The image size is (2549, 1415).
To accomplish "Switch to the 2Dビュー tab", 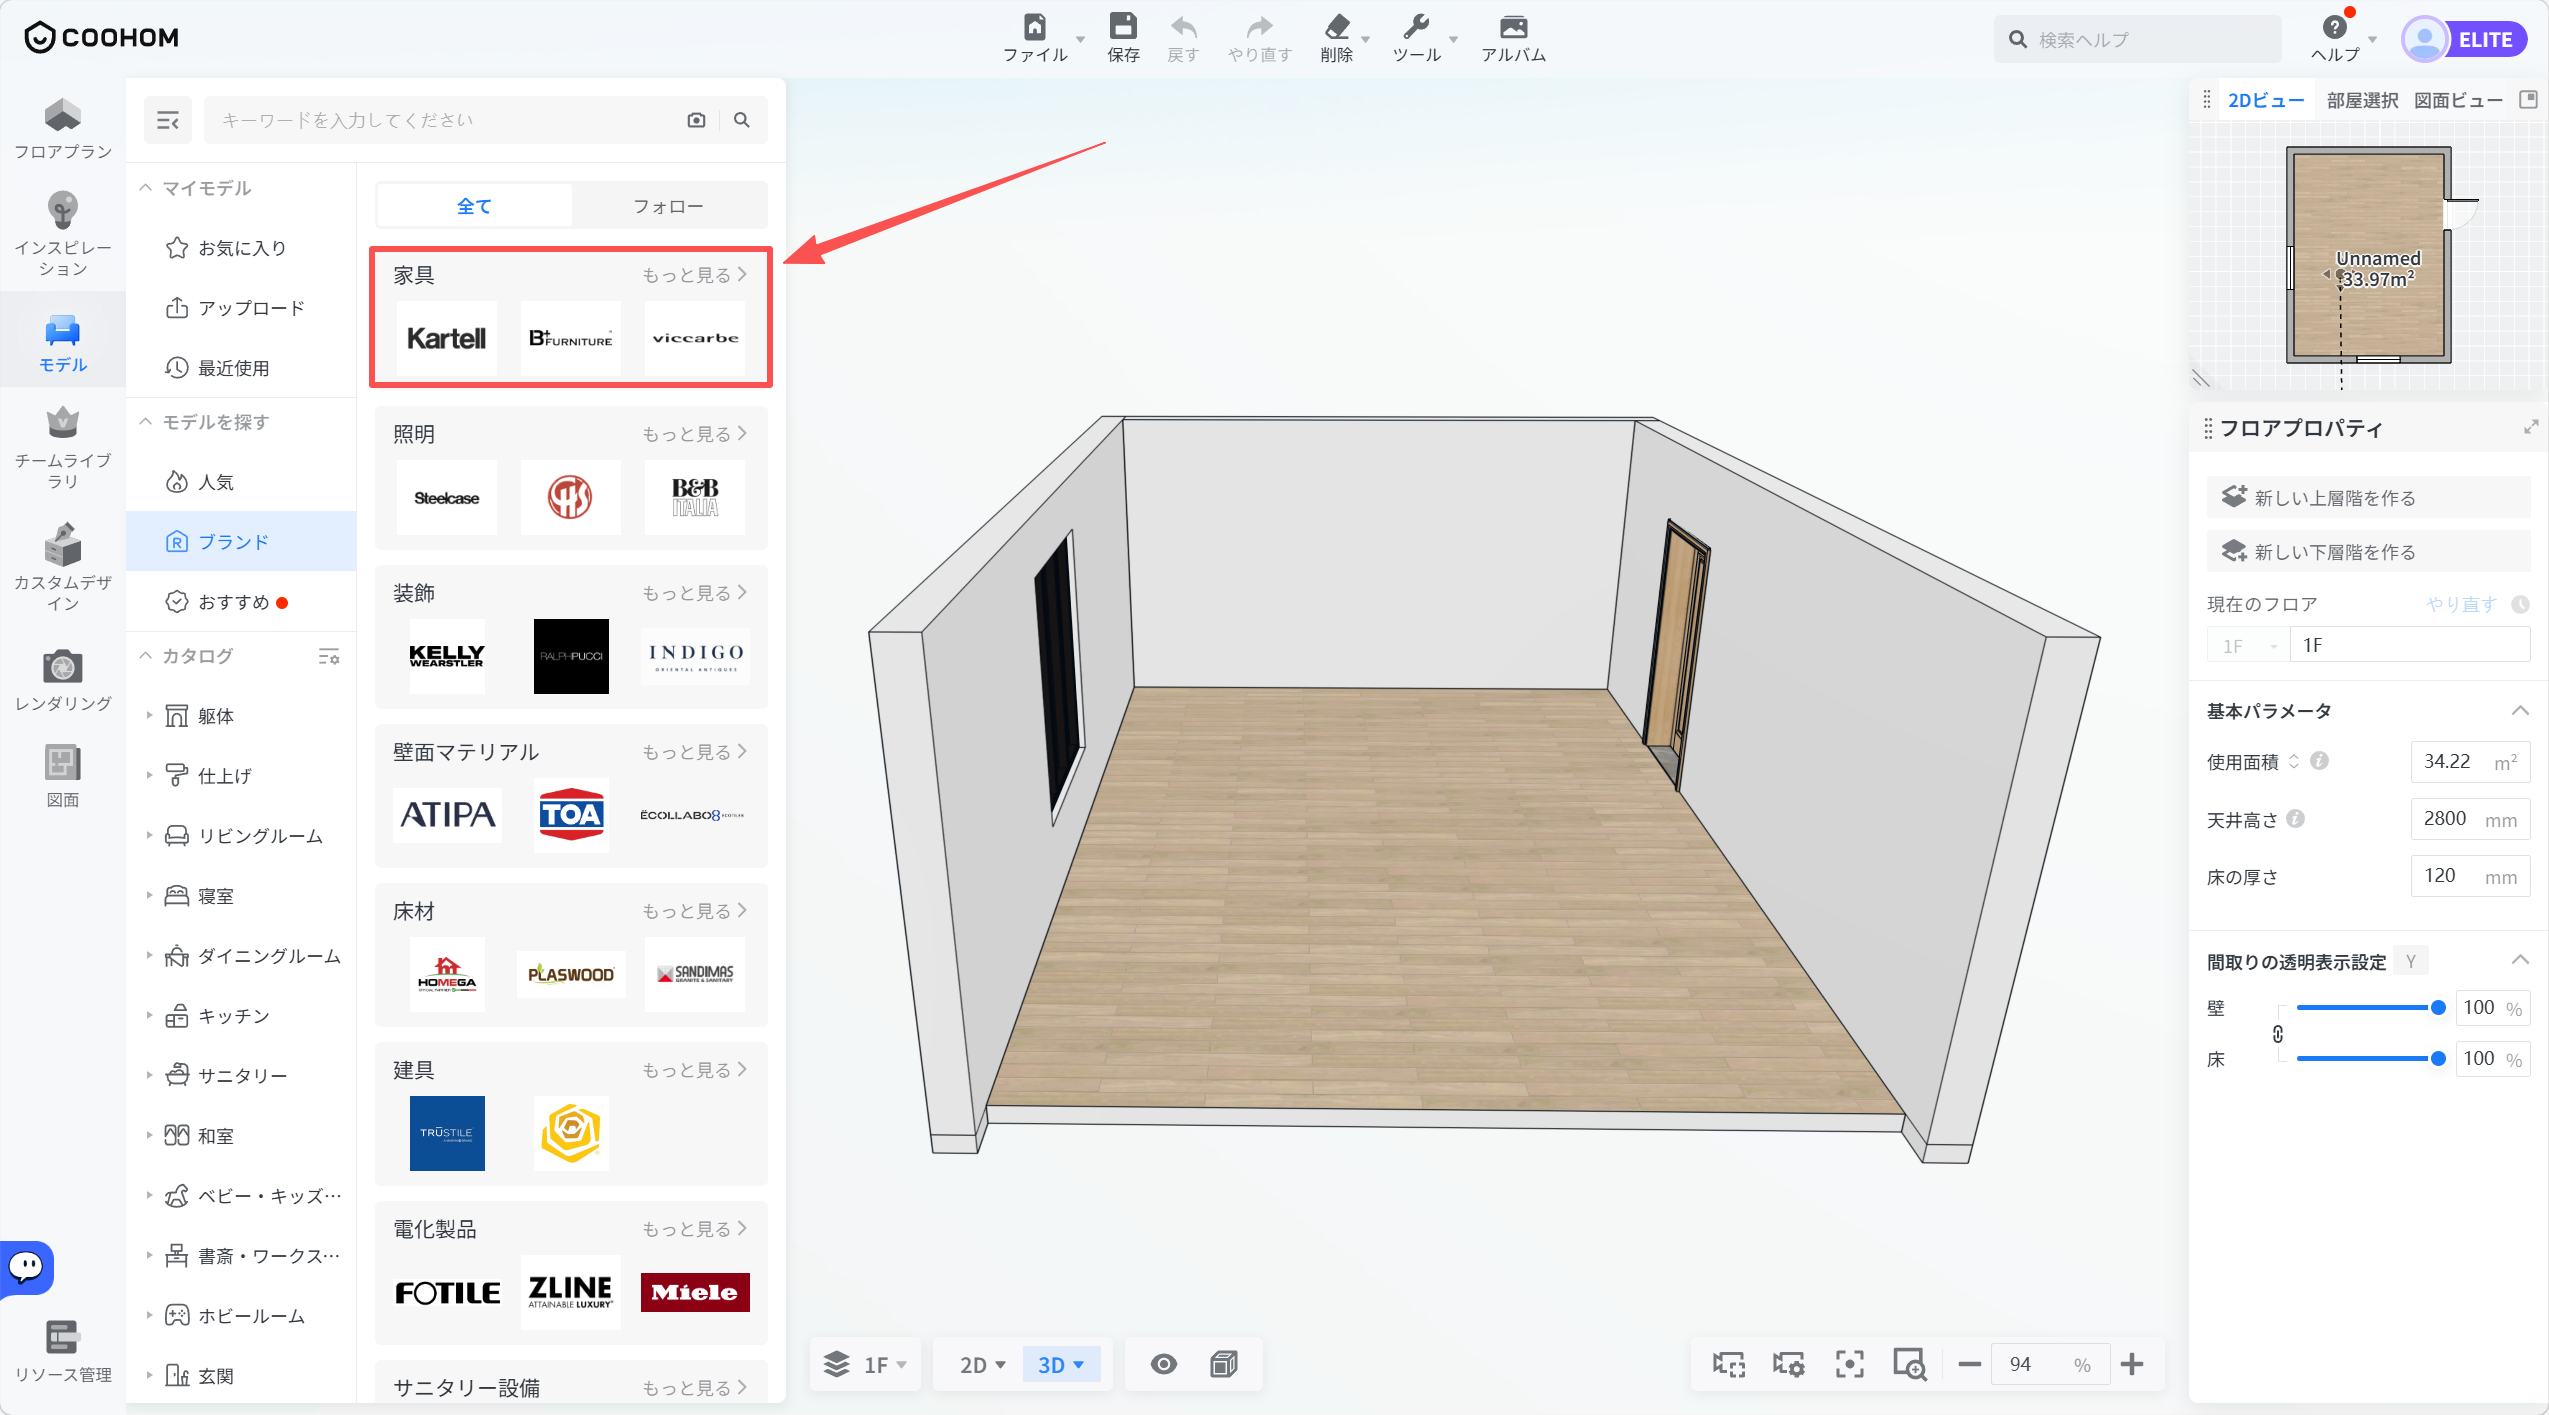I will coord(2266,100).
